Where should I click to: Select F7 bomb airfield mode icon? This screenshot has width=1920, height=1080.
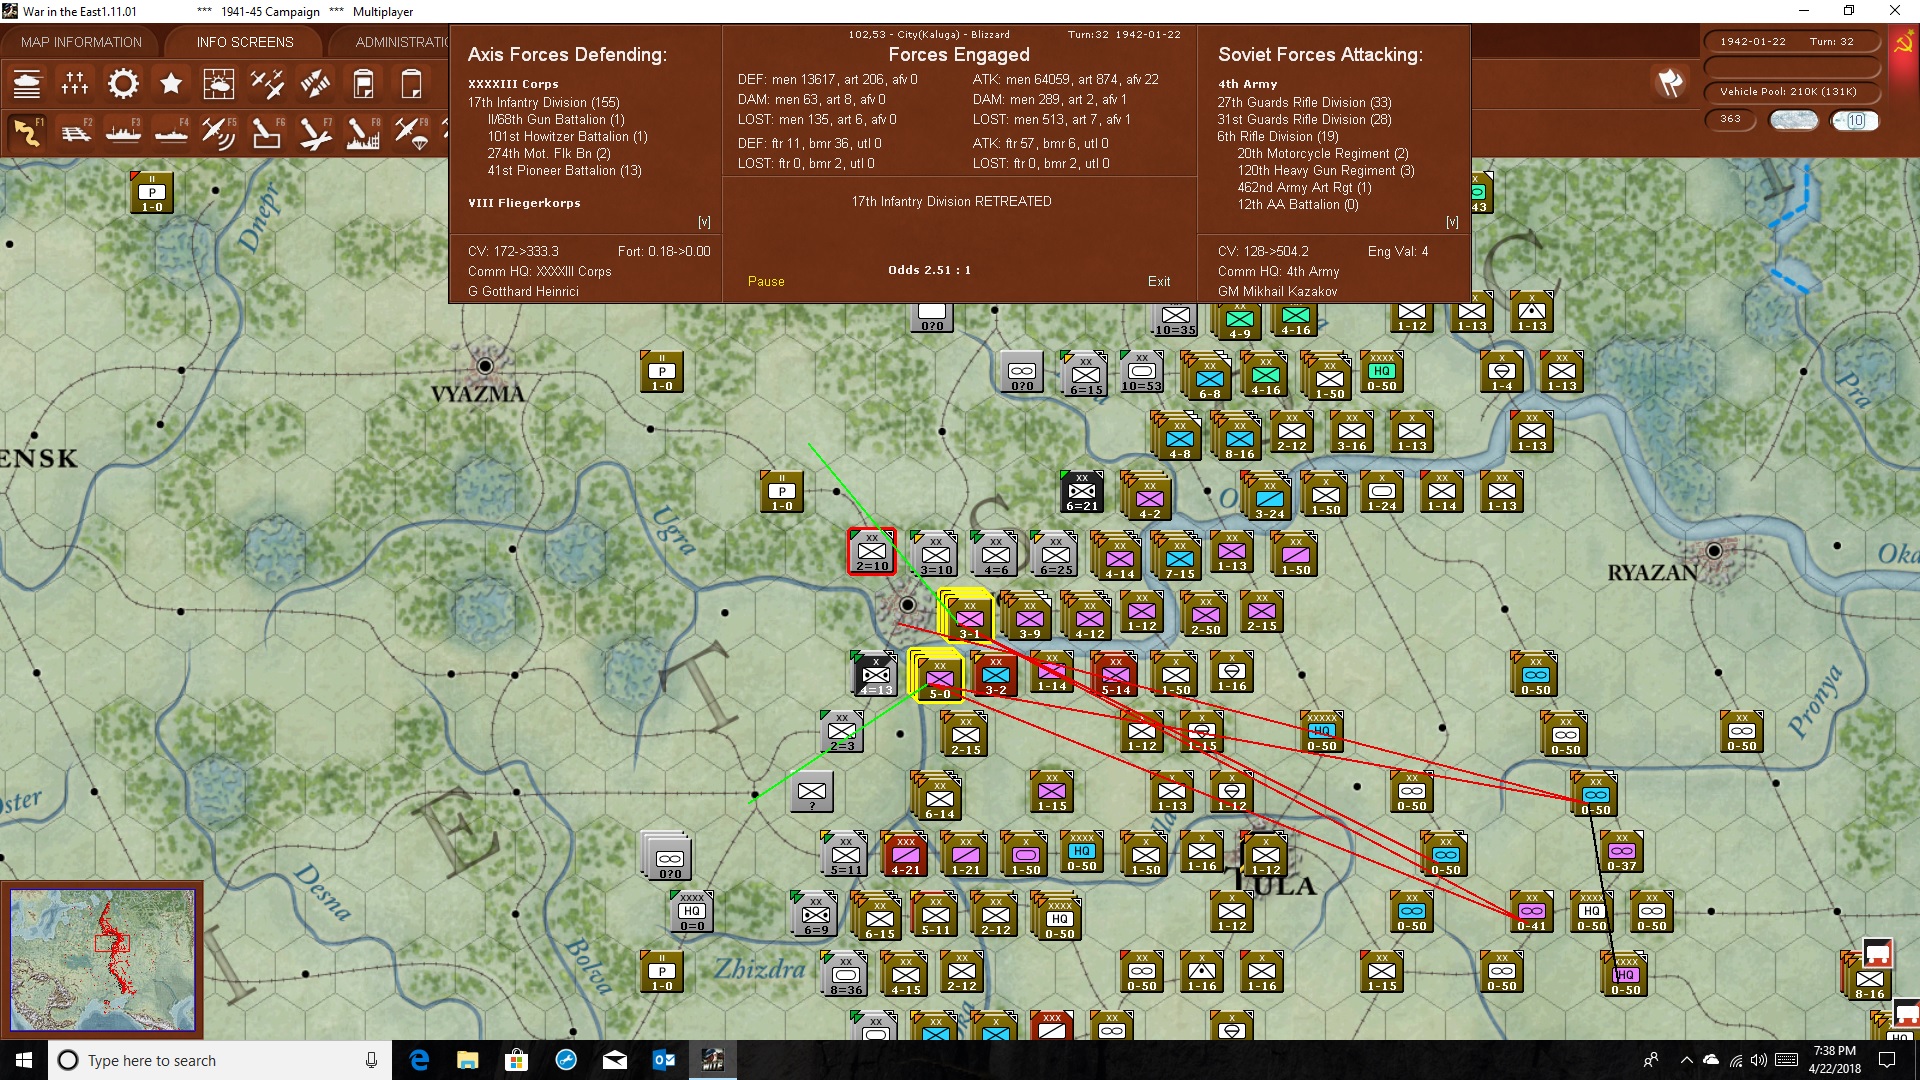[315, 132]
